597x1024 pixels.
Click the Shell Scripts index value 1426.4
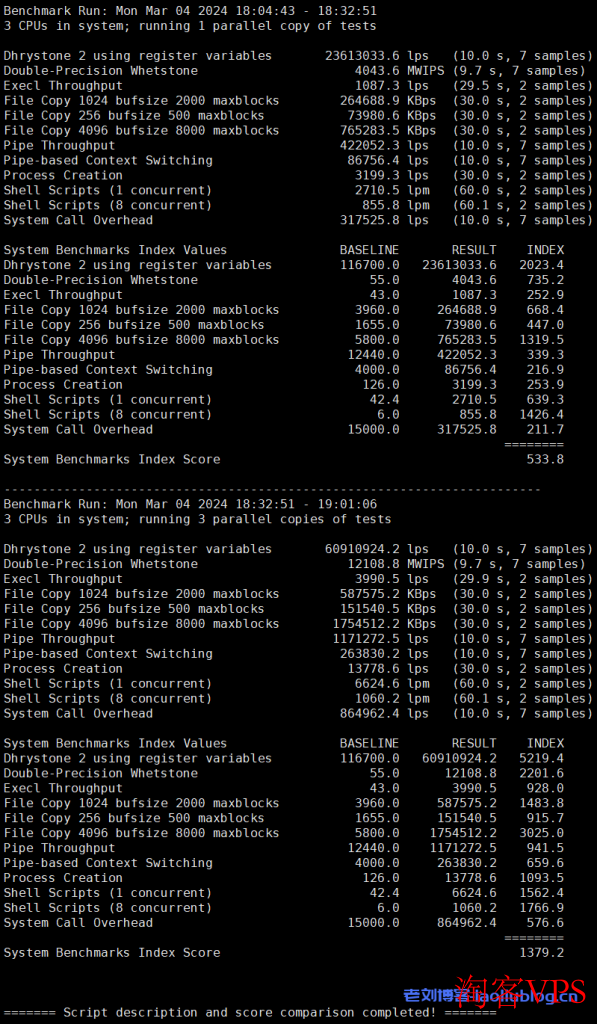tap(541, 415)
